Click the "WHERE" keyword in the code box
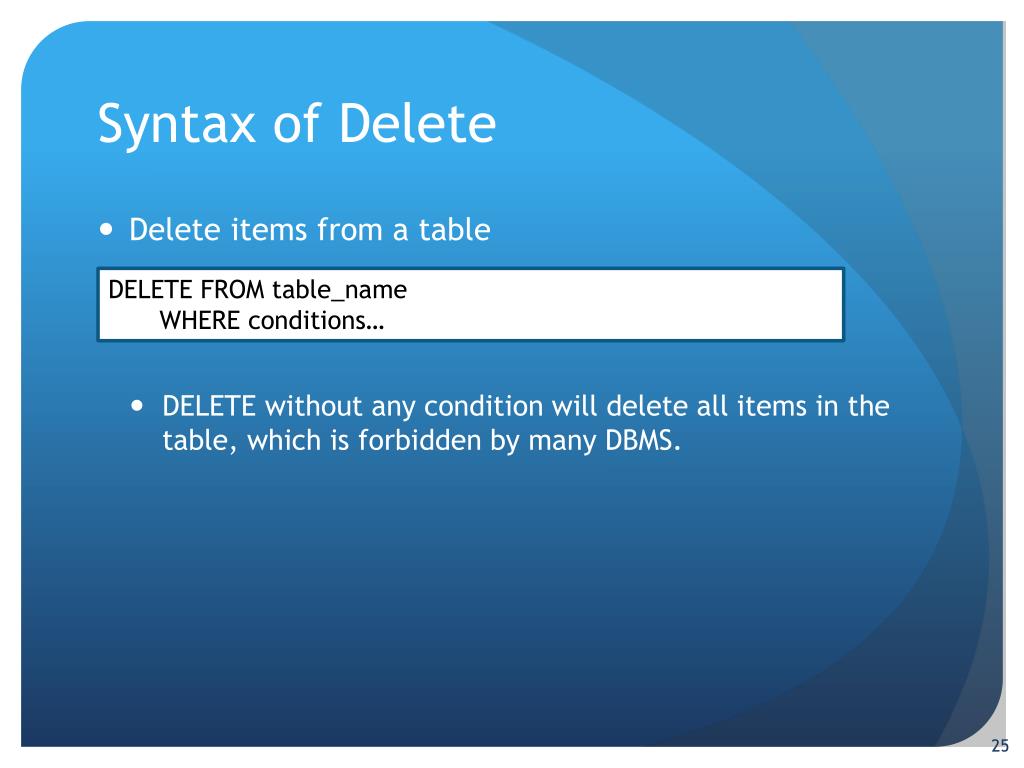Viewport: 1024px width, 768px height. (x=200, y=320)
